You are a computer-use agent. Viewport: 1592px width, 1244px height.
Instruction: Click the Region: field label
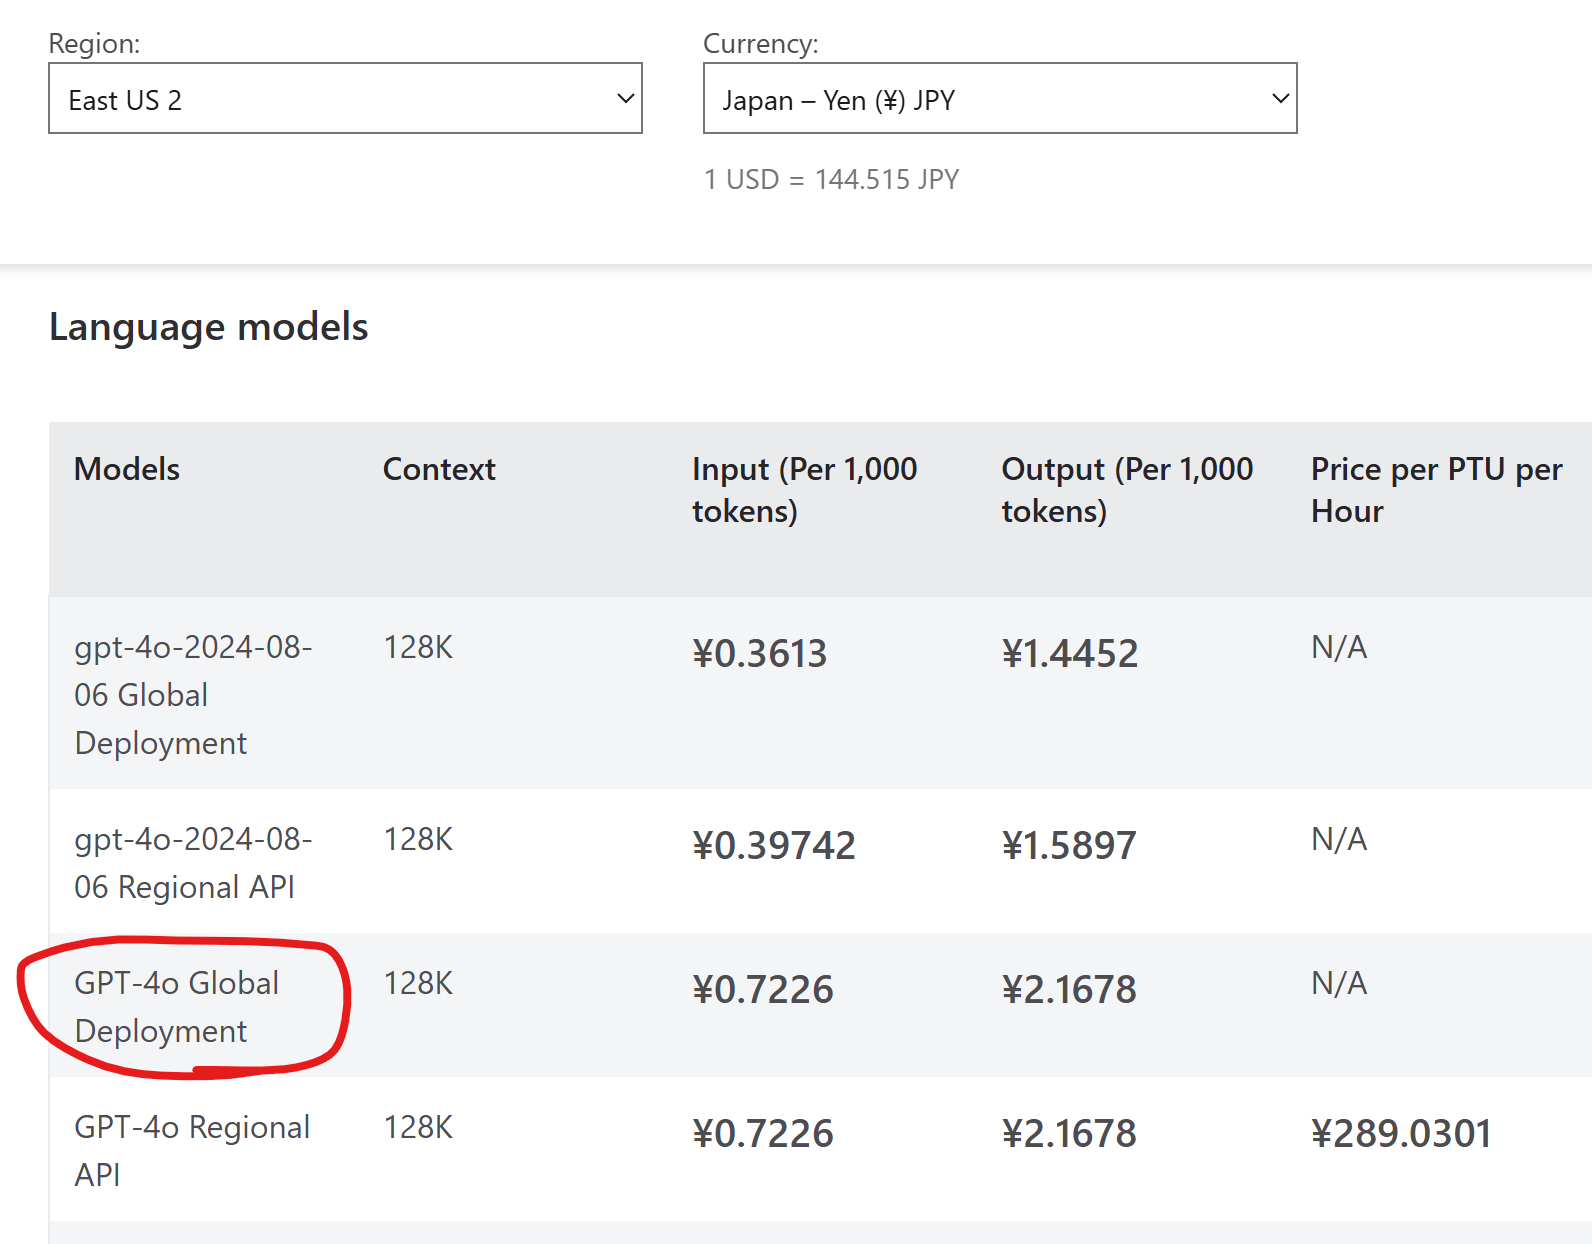(94, 43)
